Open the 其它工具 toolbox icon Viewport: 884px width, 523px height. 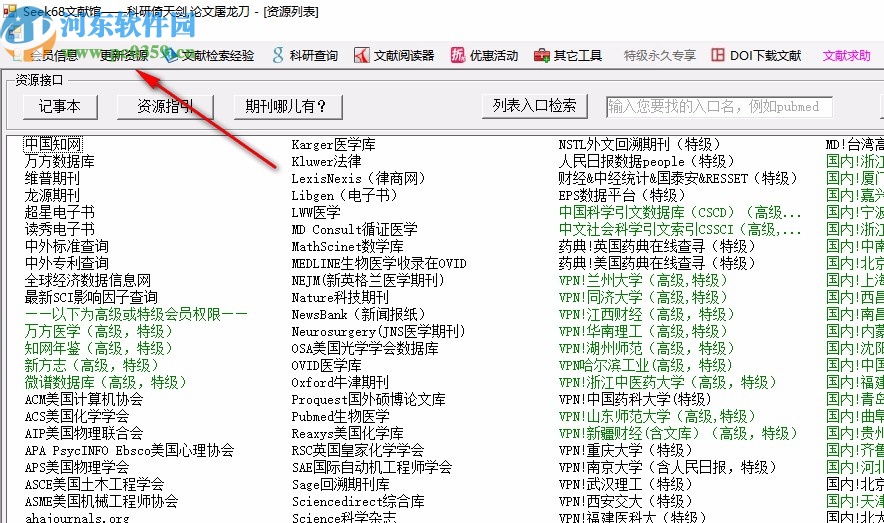tap(541, 55)
